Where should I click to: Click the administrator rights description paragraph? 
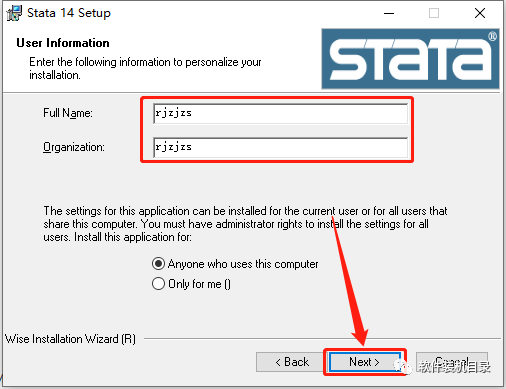coord(245,224)
